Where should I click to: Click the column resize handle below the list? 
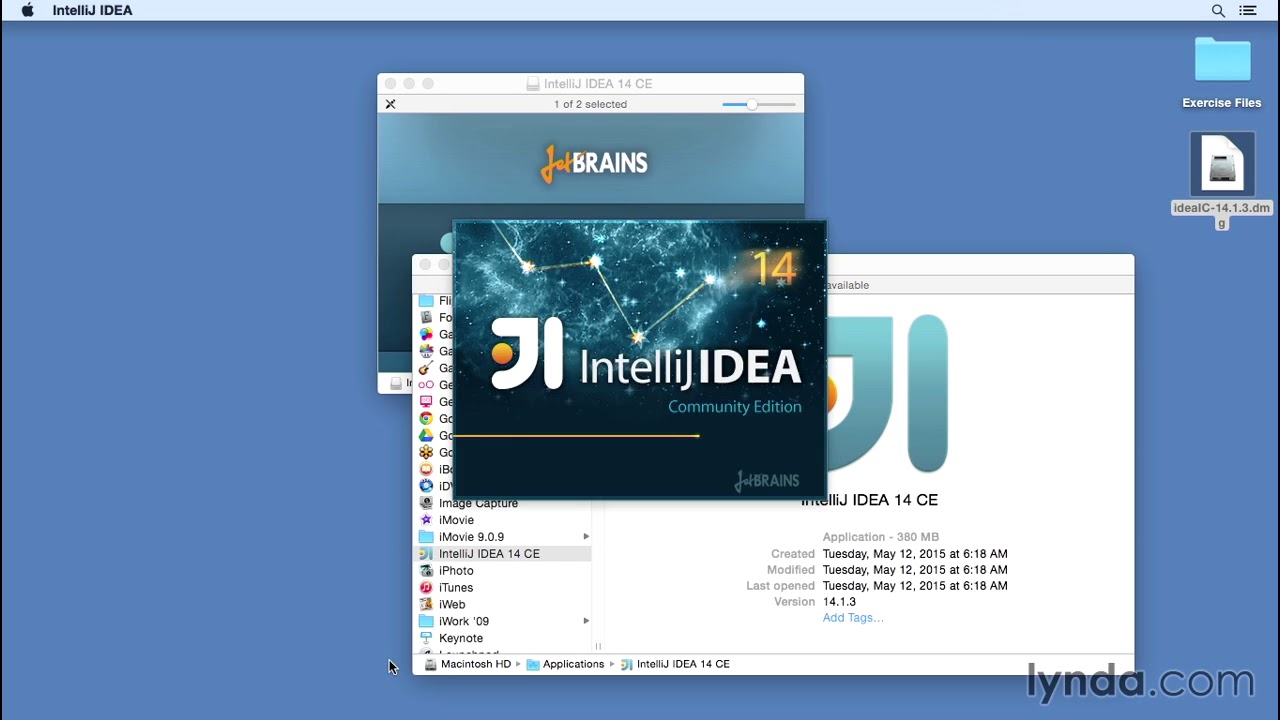598,647
